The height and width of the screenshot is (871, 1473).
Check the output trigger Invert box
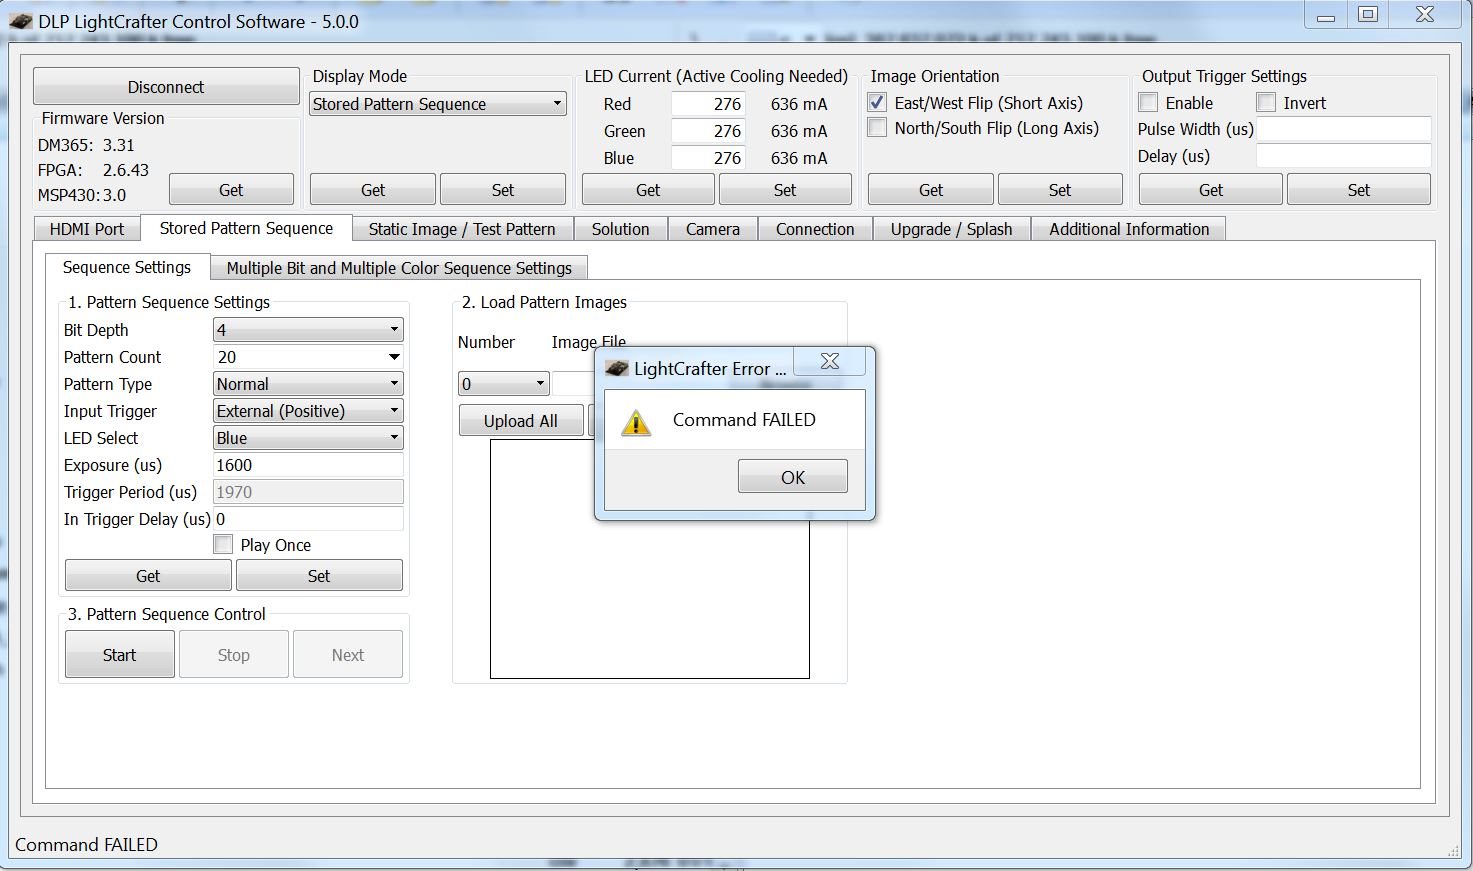(1266, 103)
